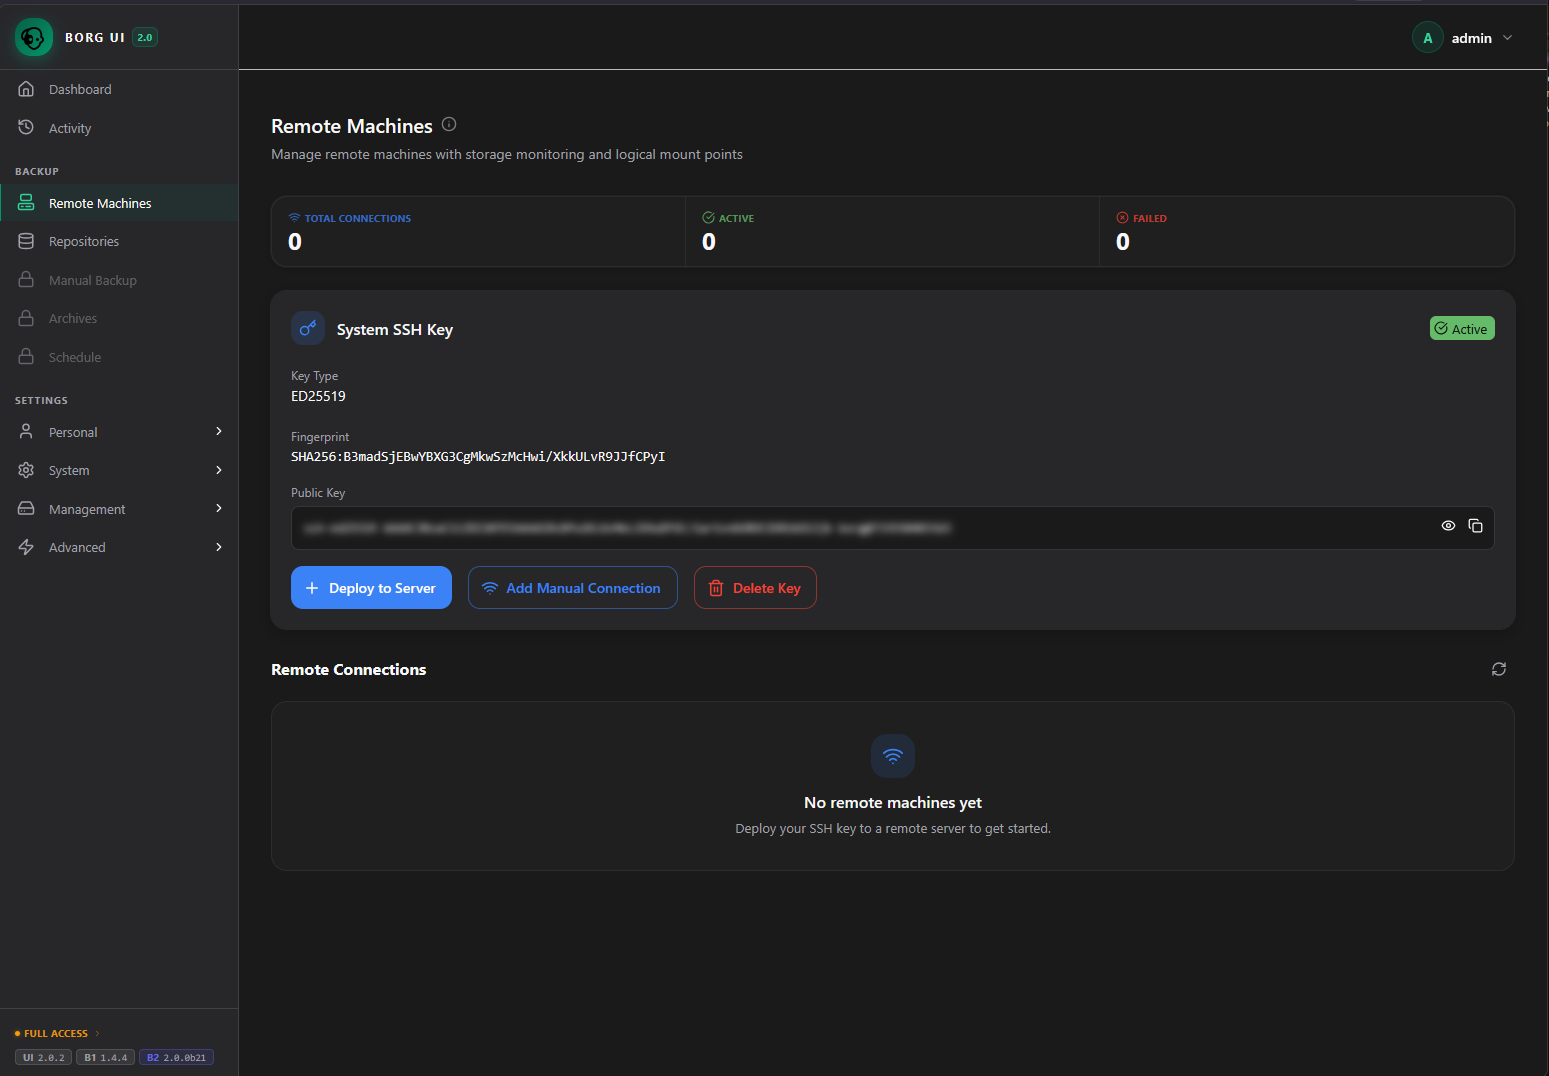Click inside the blurred Public Key field
1549x1076 pixels.
tap(892, 528)
